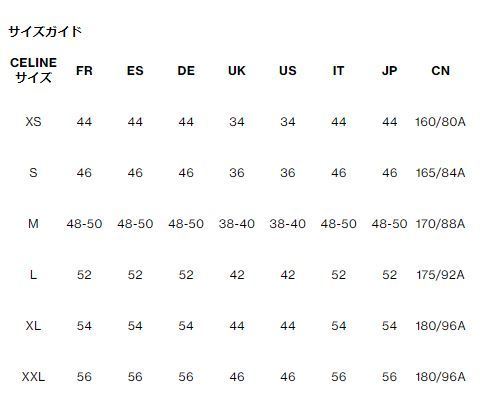Click the S size row label
497x416 pixels.
point(33,173)
